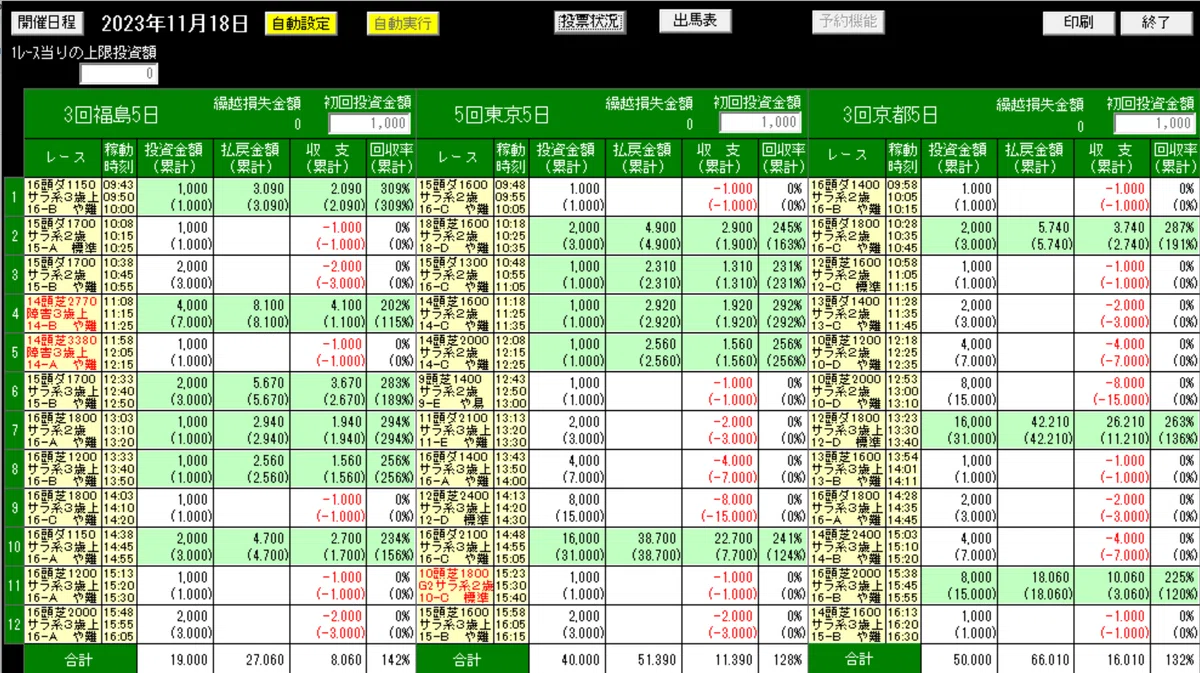
Task: Focus the 1レース当りの上限投資額 input field
Action: (x=119, y=74)
